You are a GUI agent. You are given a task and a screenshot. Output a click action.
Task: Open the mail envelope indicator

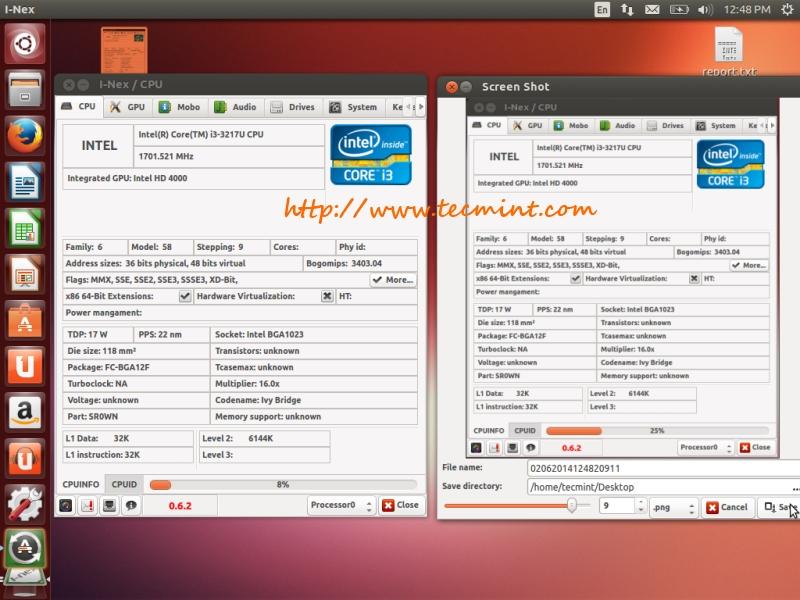[652, 9]
